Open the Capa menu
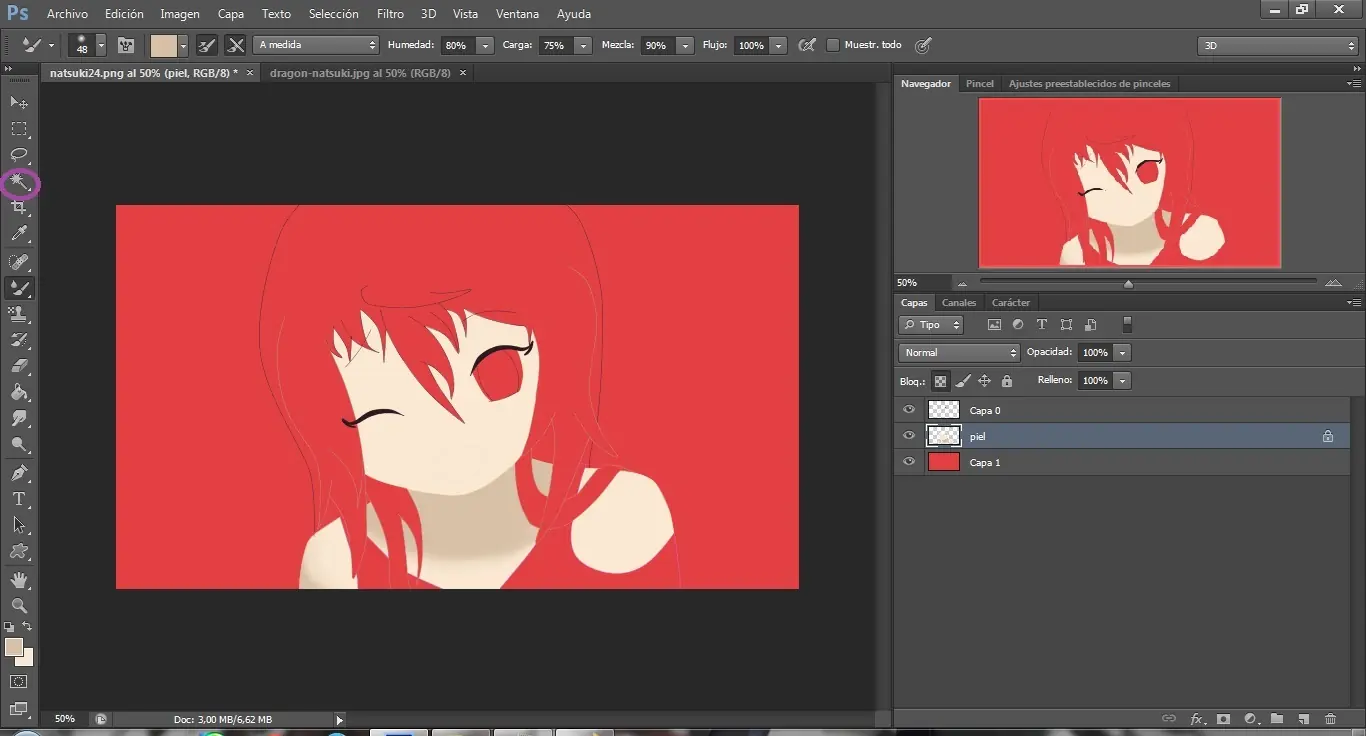The image size is (1366, 736). click(231, 14)
